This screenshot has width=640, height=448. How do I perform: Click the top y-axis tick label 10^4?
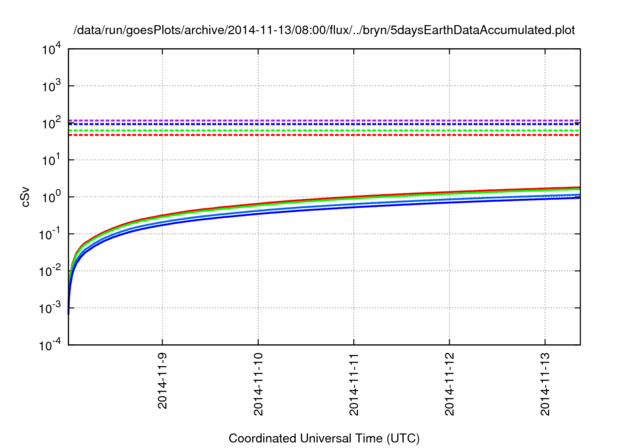[49, 49]
